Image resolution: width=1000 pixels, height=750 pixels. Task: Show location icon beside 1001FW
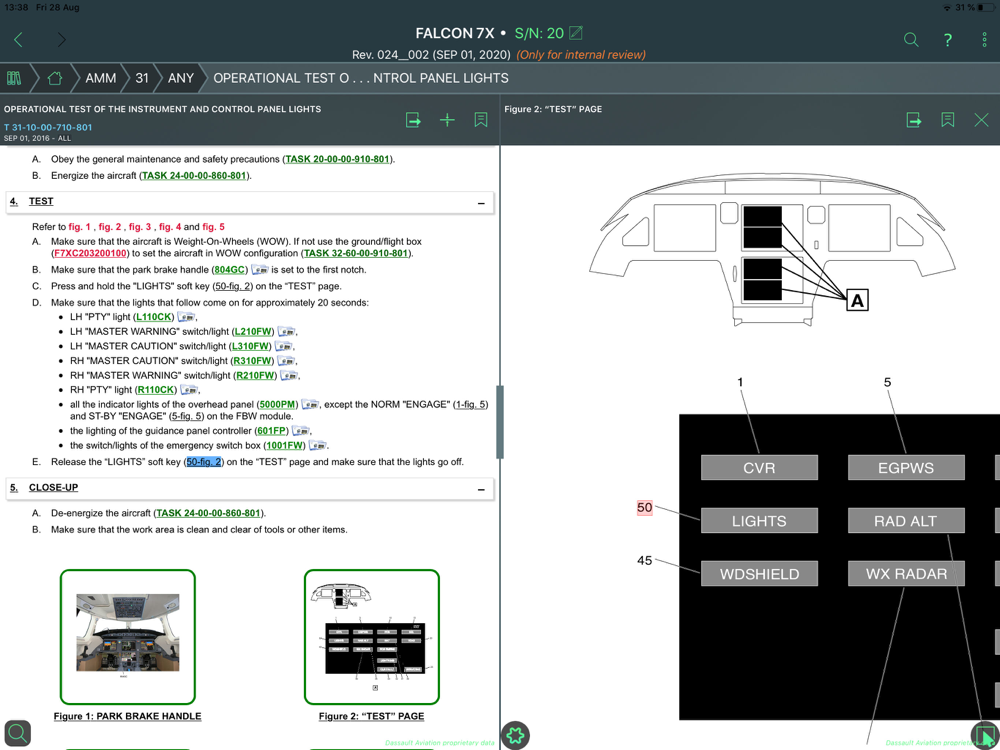[x=318, y=446]
